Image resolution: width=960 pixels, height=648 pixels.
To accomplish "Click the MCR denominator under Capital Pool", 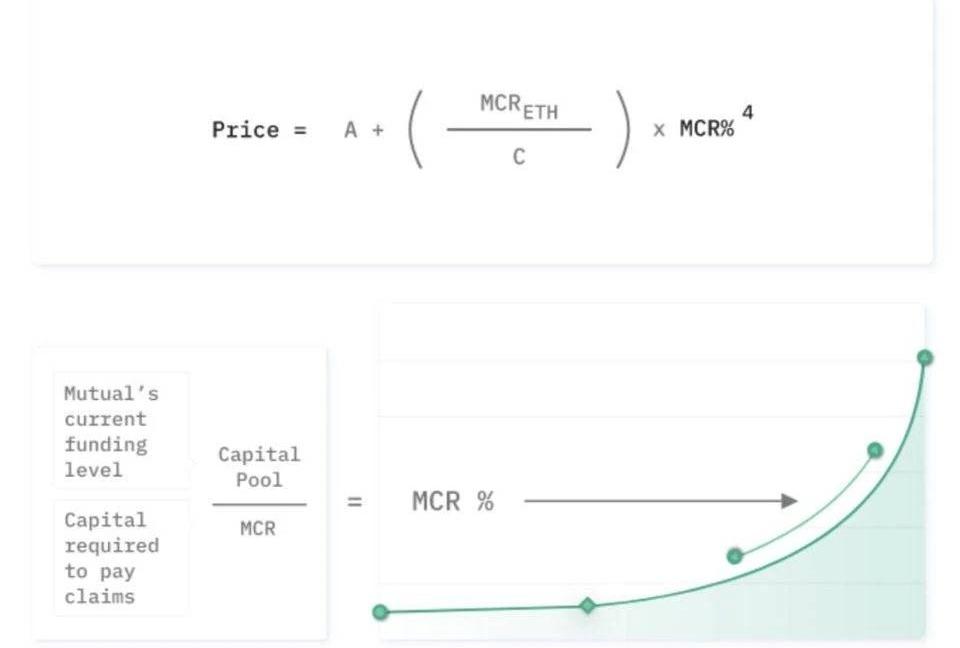I will click(258, 528).
